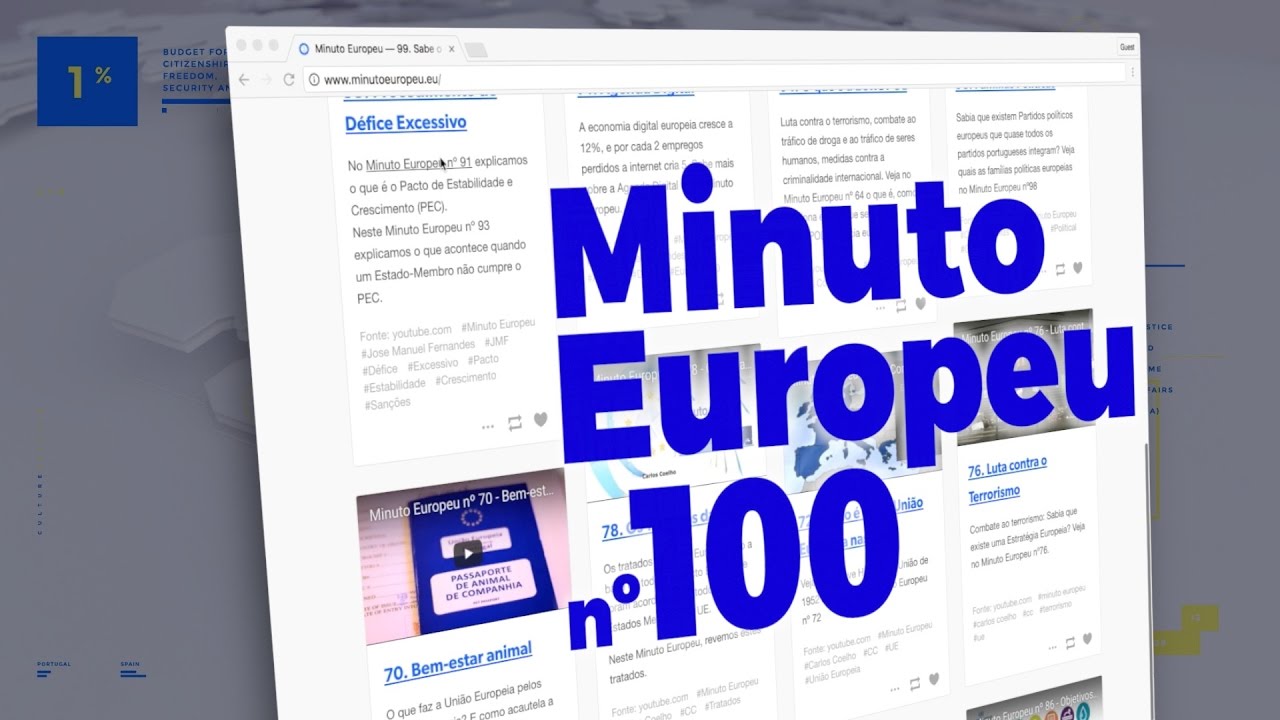Play the Minuto Europeu nº 70 video
The height and width of the screenshot is (720, 1280).
tap(467, 553)
